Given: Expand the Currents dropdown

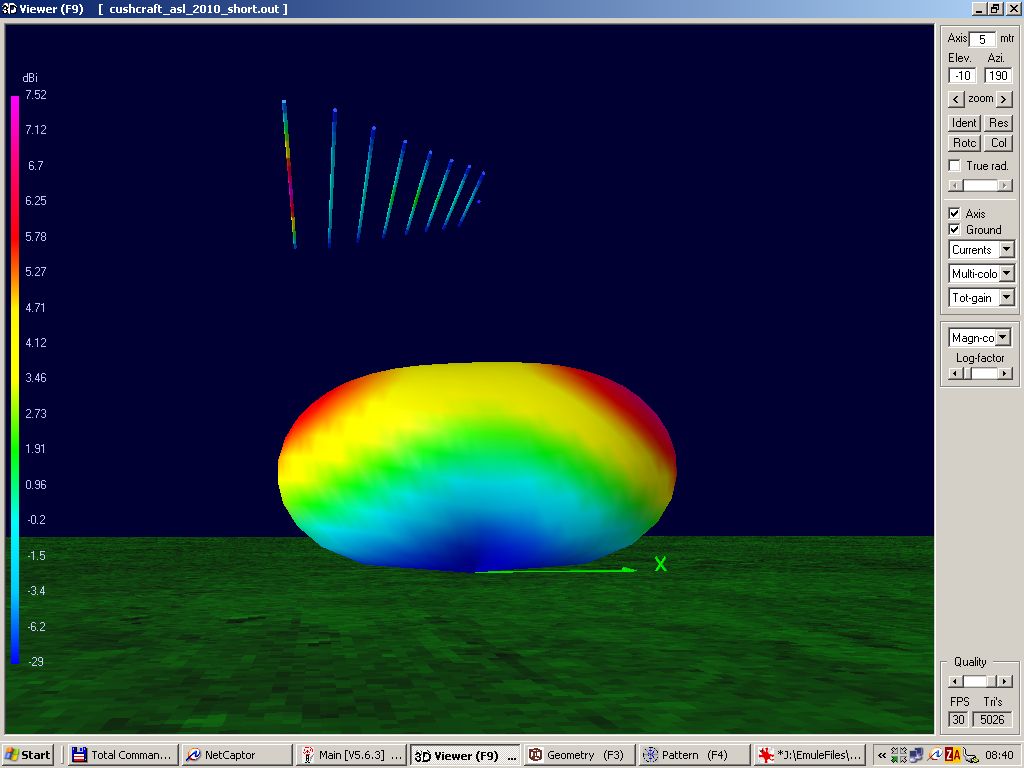Looking at the screenshot, I should tap(1006, 250).
